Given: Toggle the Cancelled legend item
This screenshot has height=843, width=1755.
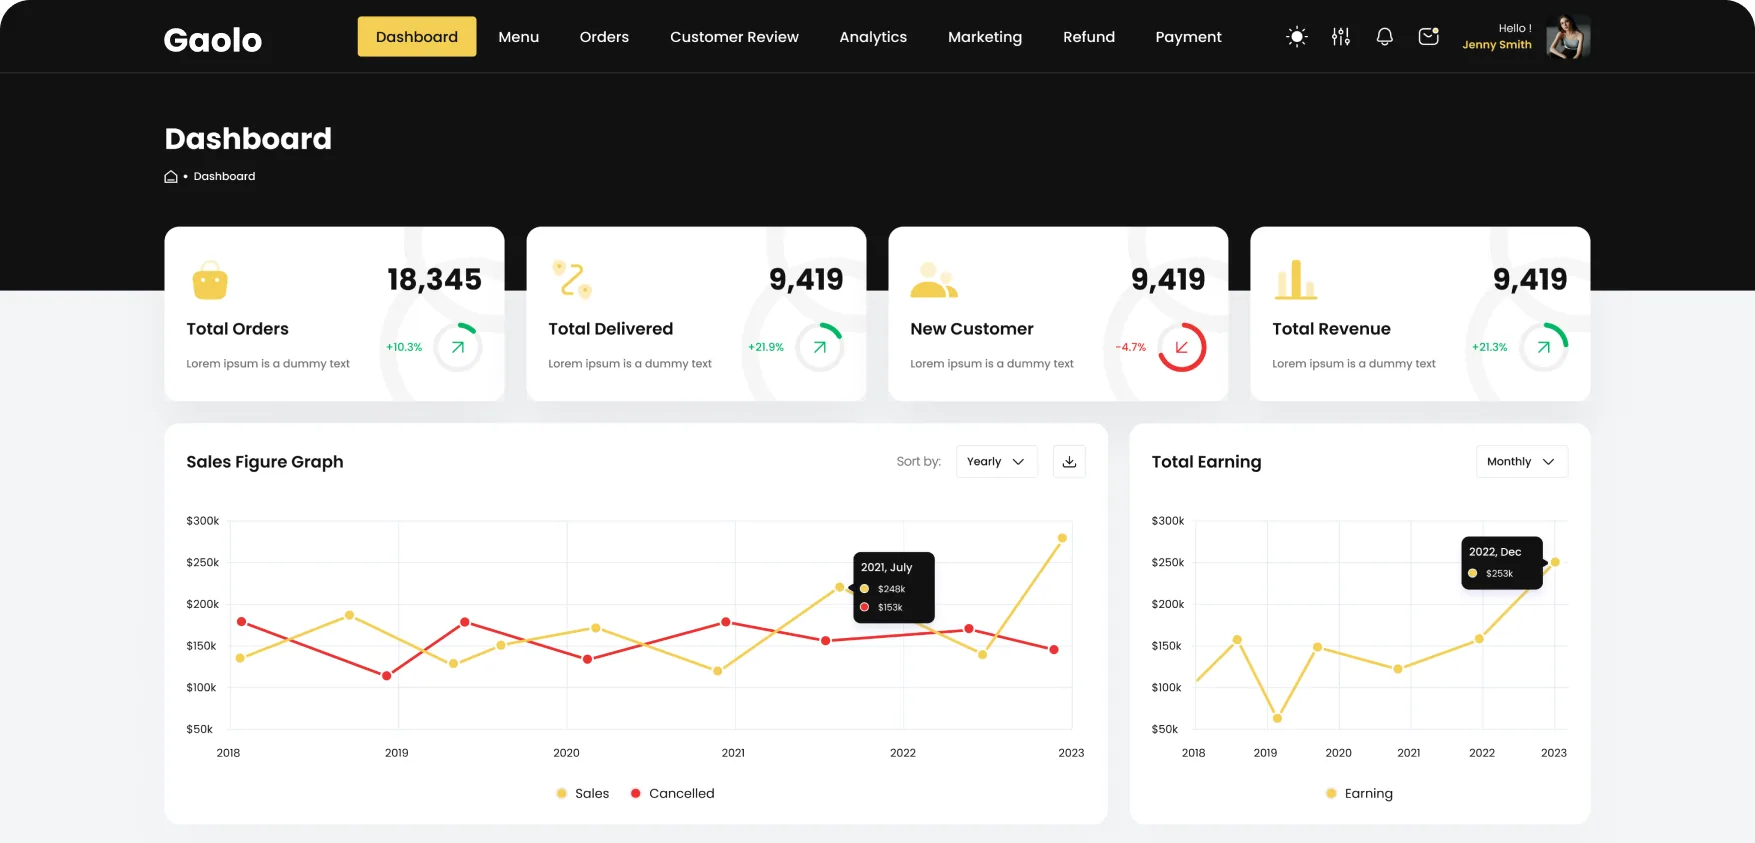Looking at the screenshot, I should pos(673,793).
